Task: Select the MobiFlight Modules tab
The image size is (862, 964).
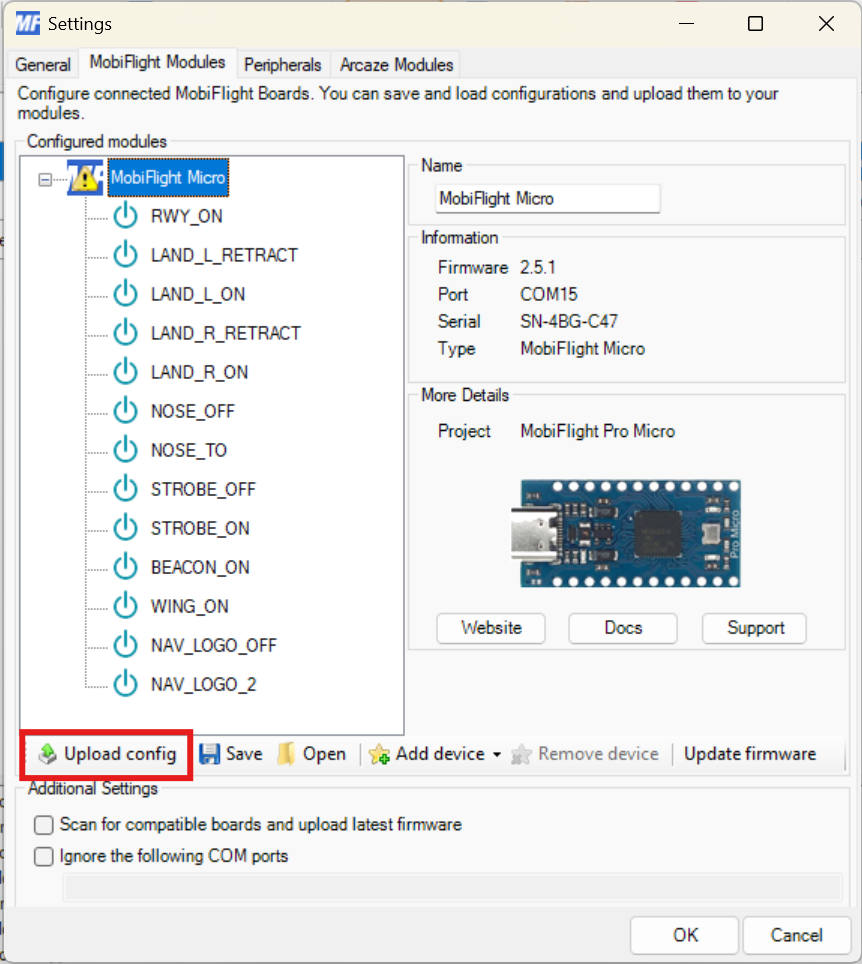Action: point(157,62)
